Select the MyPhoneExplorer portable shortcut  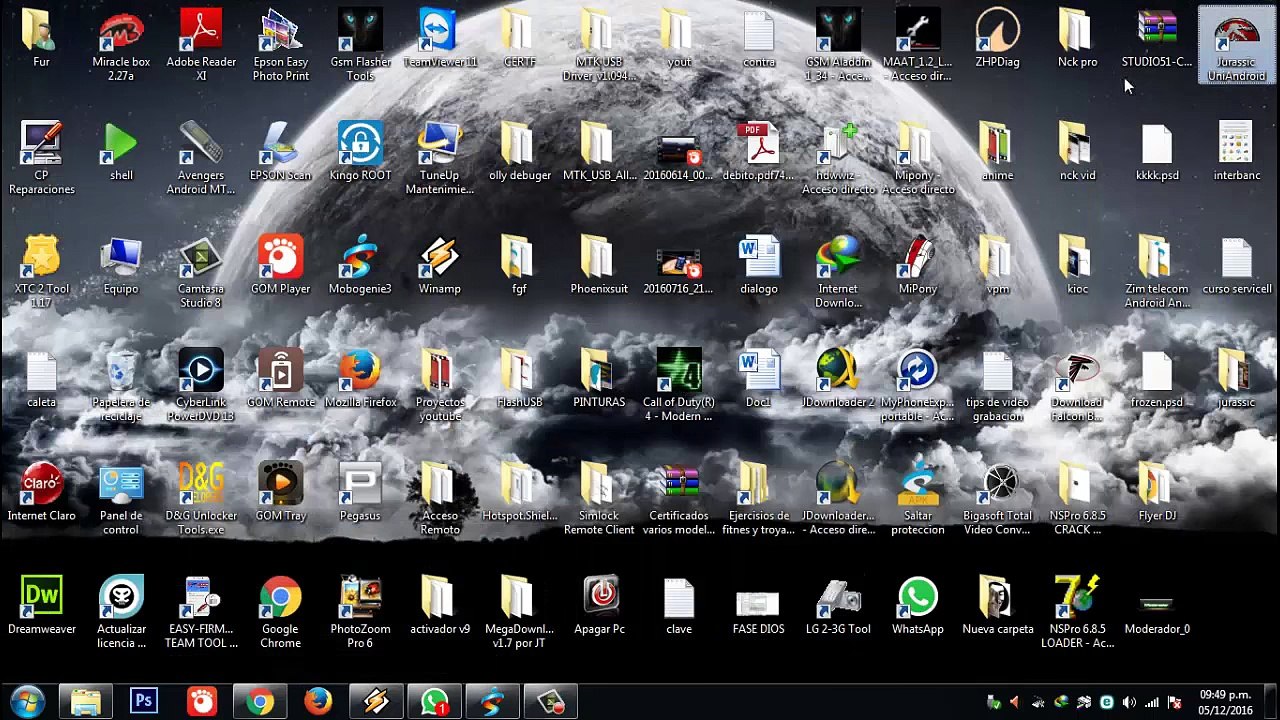click(x=918, y=385)
